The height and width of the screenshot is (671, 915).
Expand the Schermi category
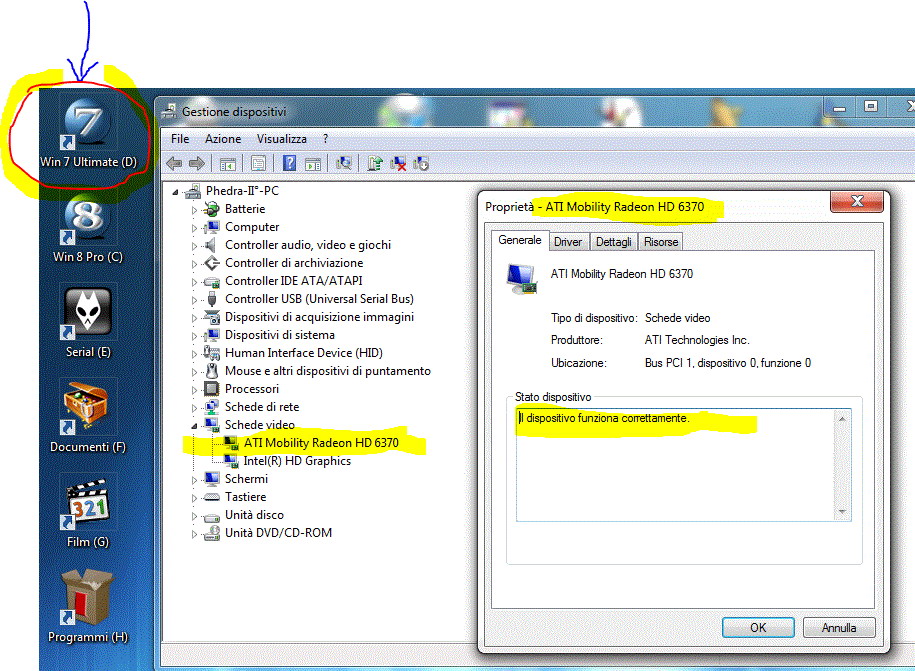click(x=194, y=480)
